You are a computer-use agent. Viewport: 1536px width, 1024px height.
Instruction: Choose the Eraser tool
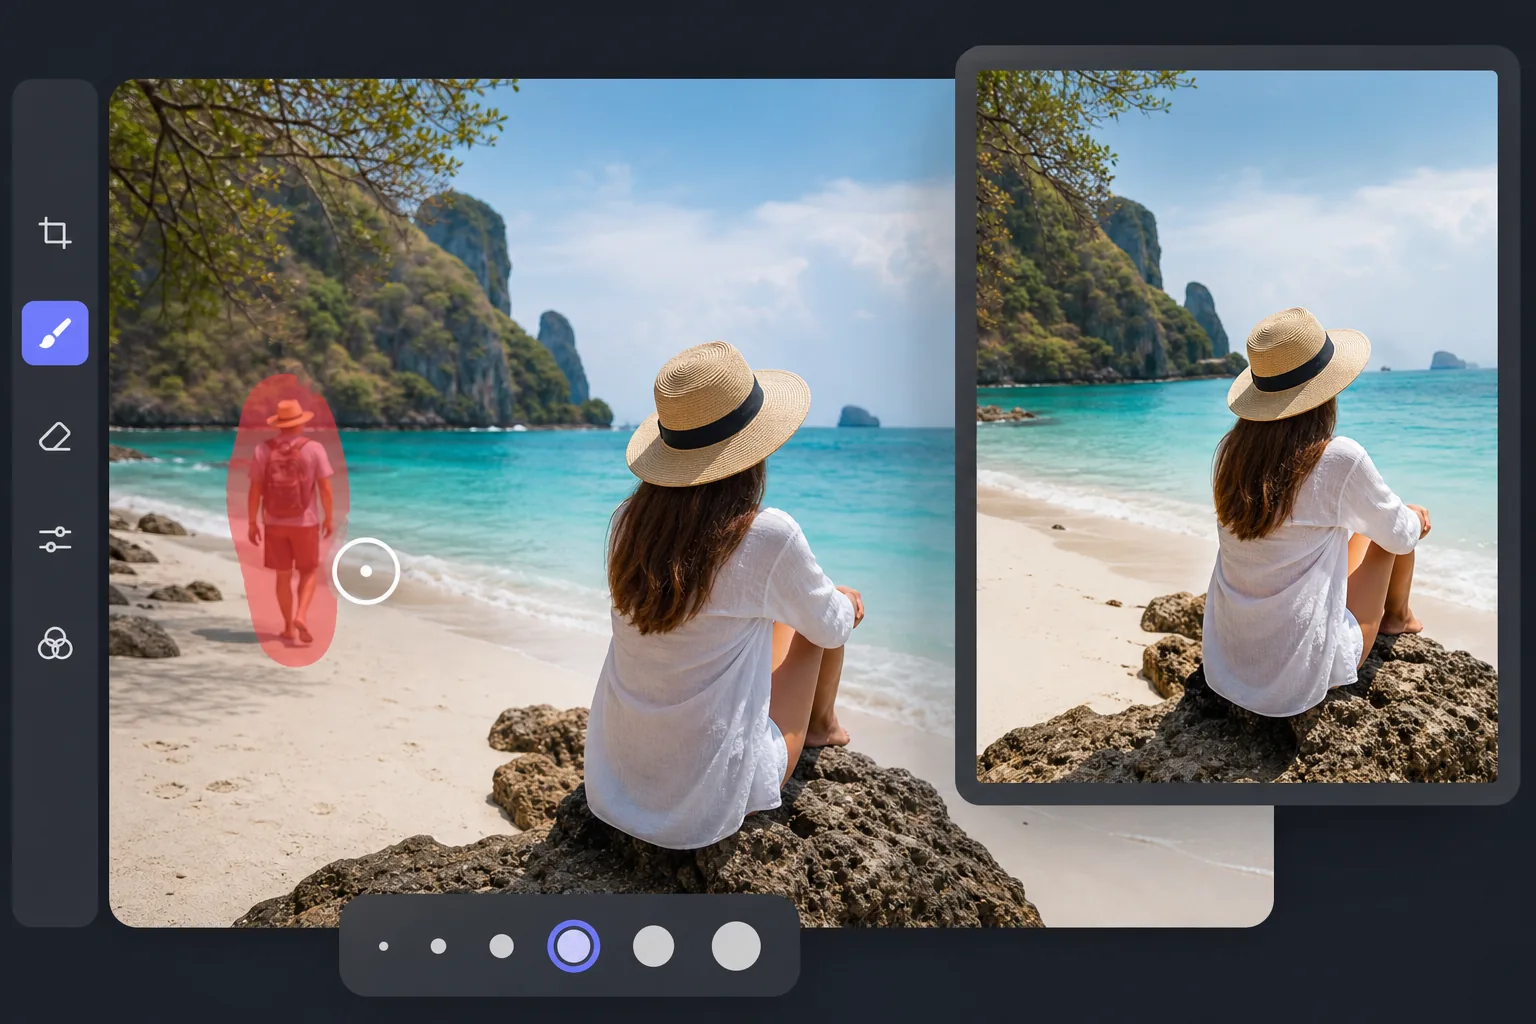click(x=55, y=437)
